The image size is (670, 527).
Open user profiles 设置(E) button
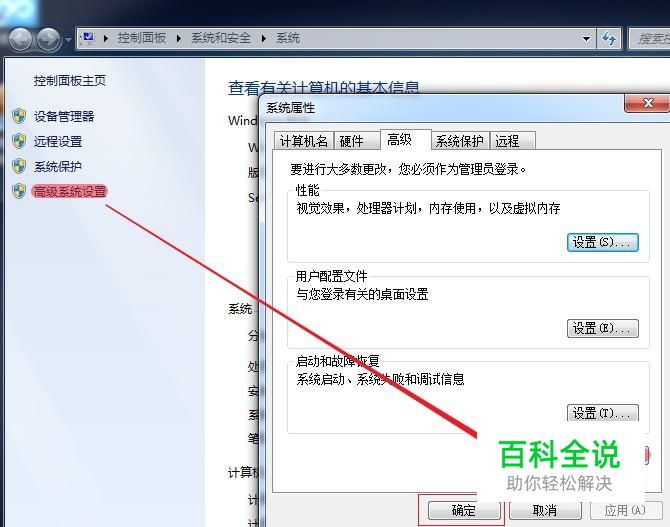tap(603, 328)
